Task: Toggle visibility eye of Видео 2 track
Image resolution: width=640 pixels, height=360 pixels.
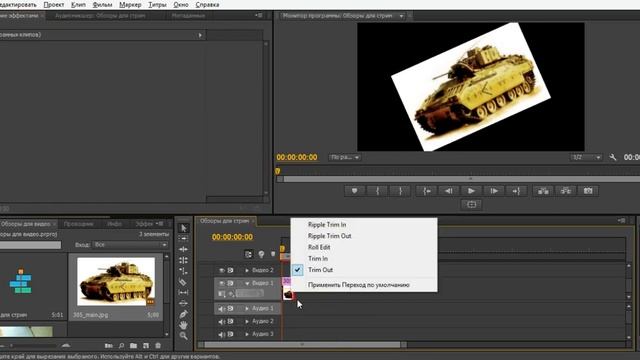Action: click(x=222, y=270)
